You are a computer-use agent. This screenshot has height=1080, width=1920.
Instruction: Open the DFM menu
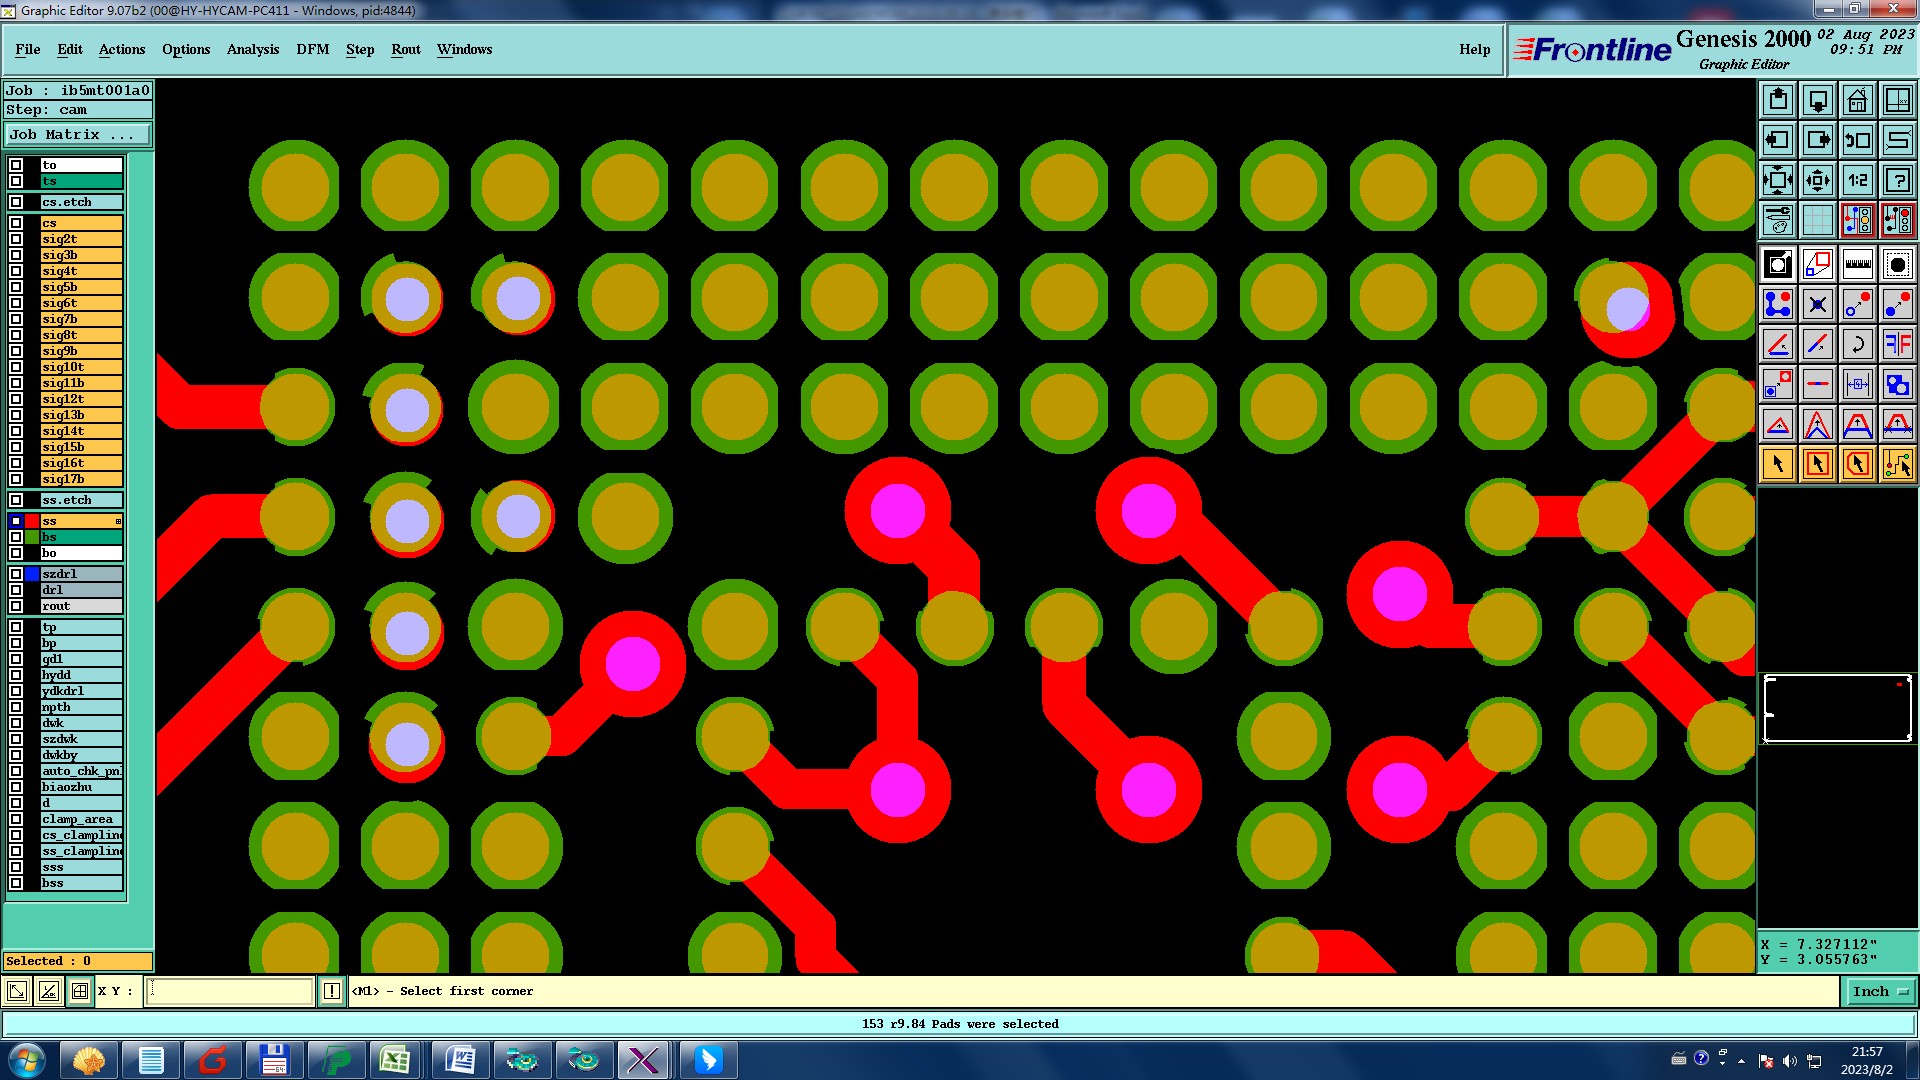pos(312,49)
